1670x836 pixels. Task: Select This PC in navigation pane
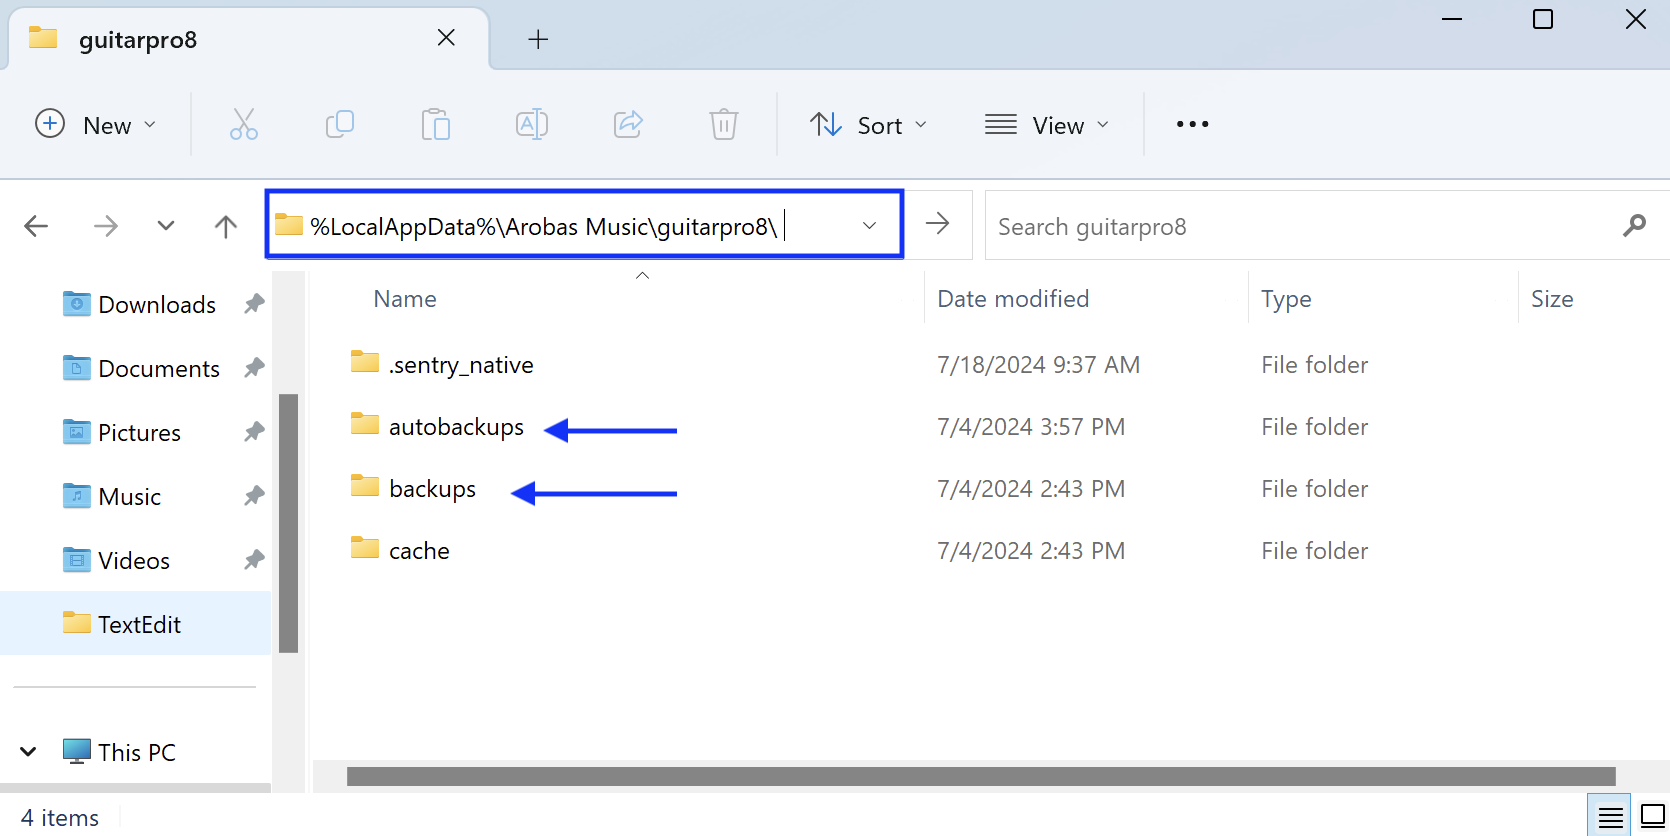tap(136, 752)
